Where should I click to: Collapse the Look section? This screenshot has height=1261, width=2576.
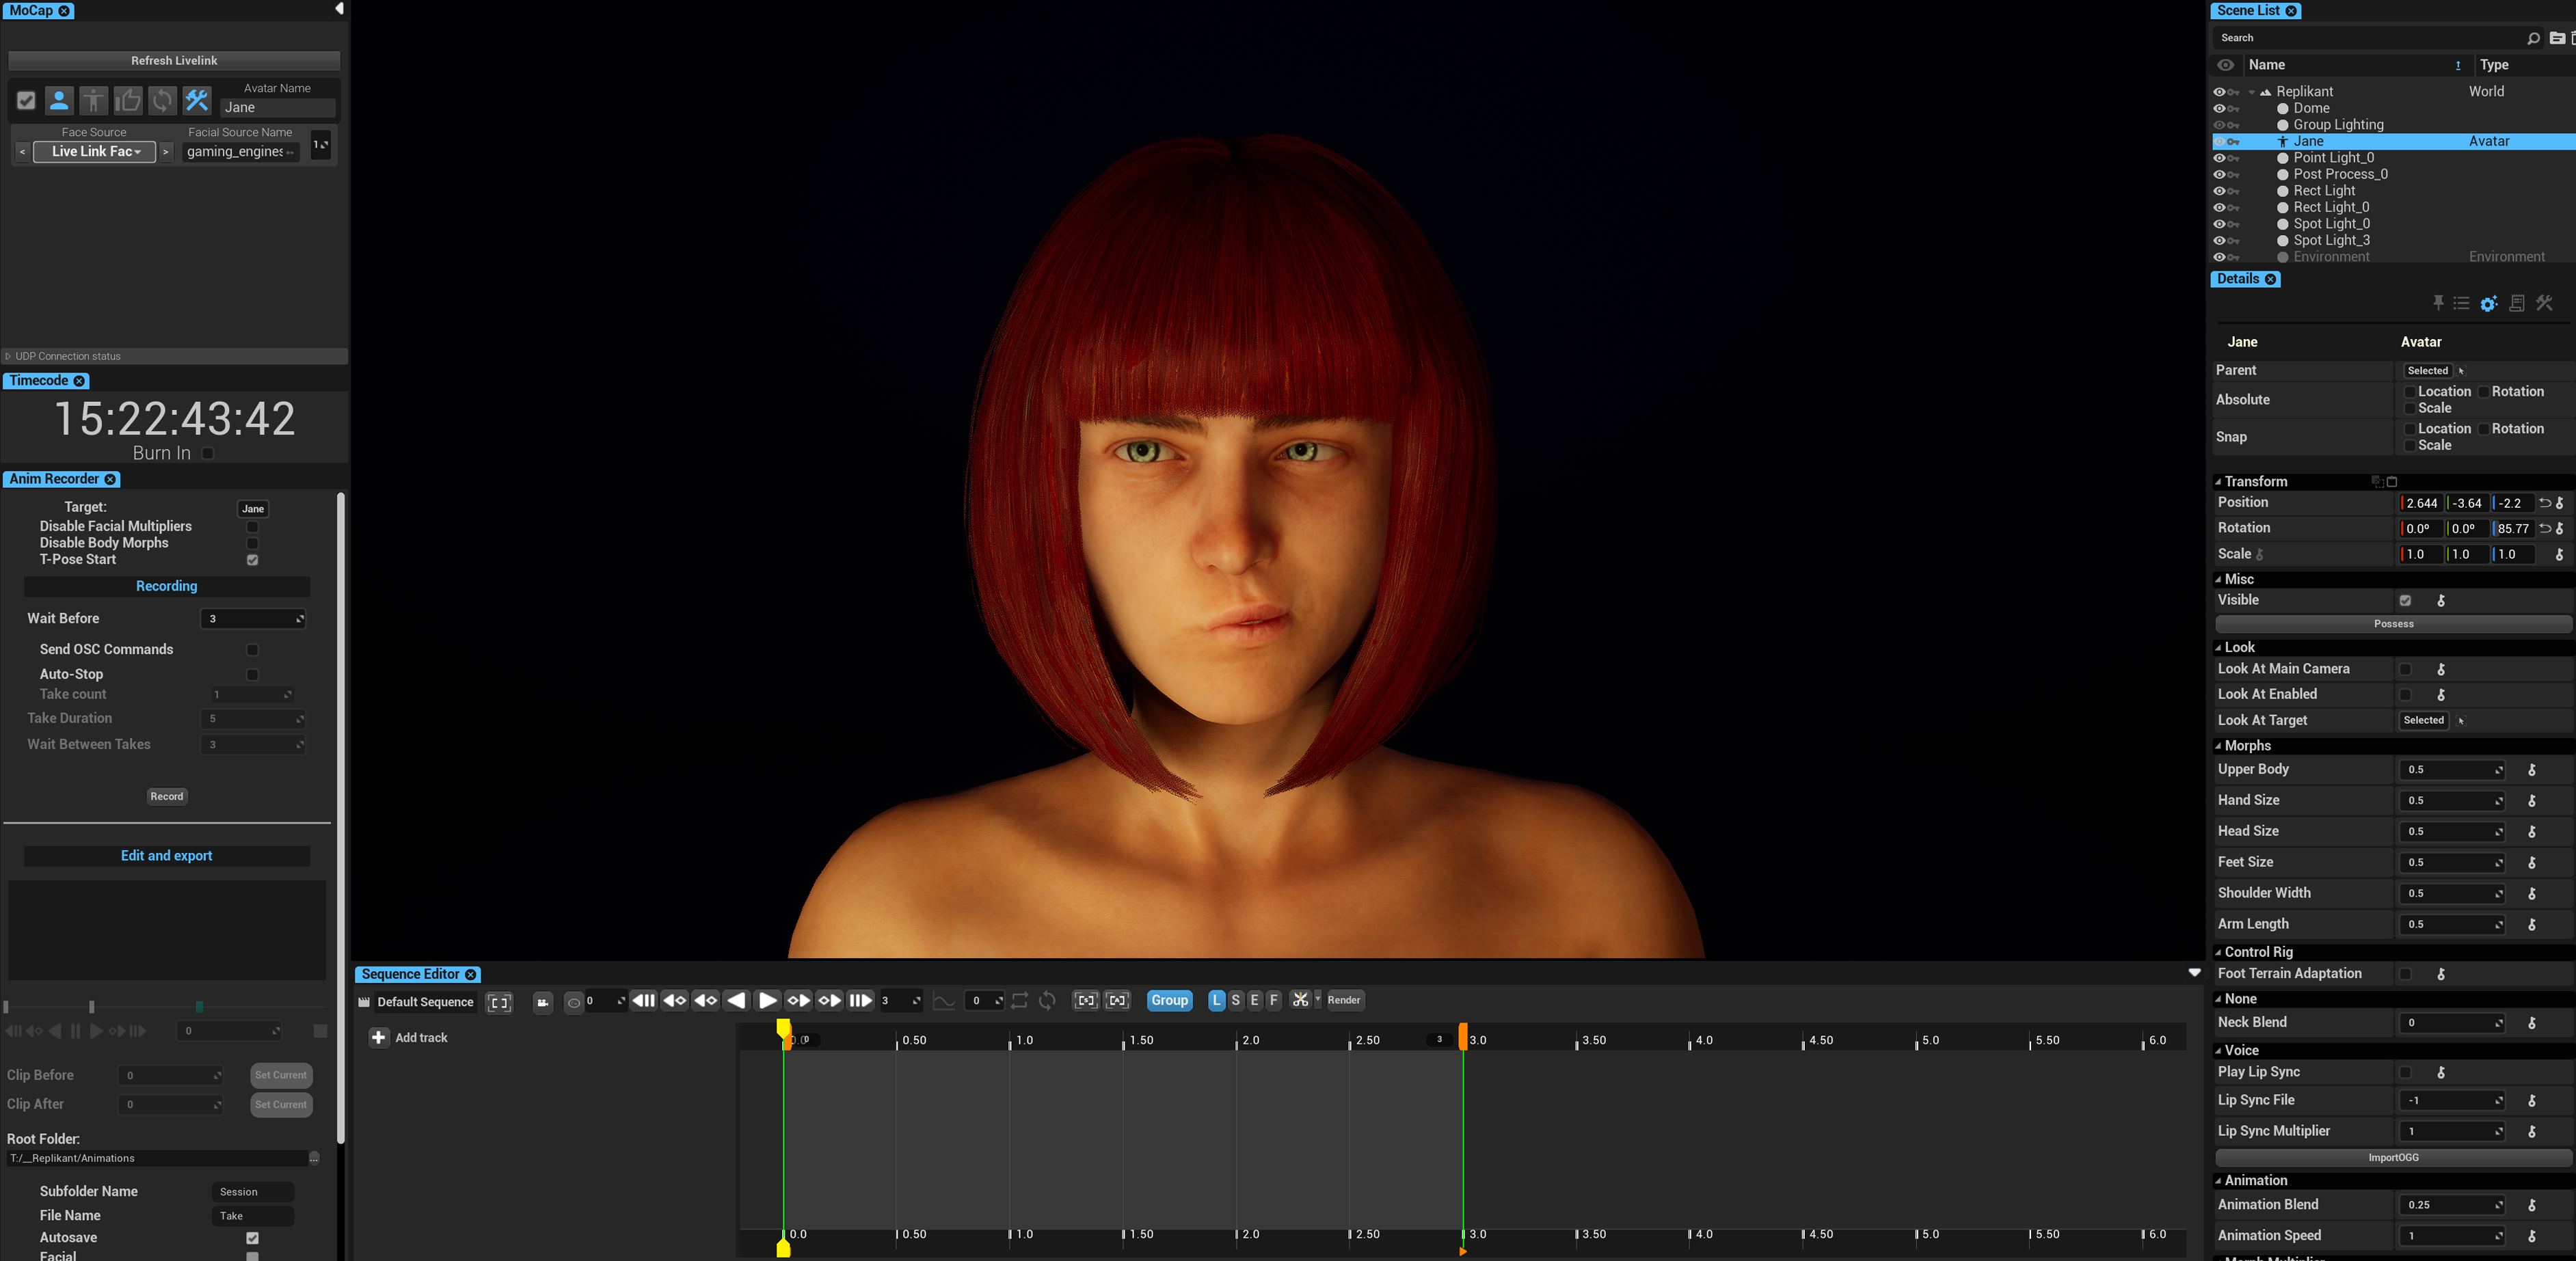[2218, 648]
